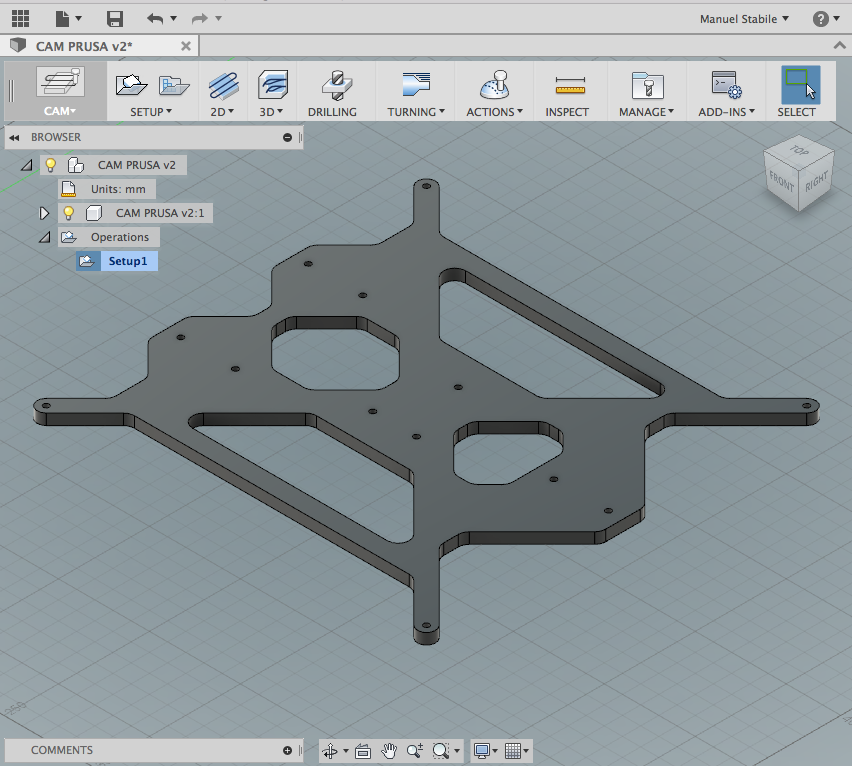Click the 2D milling strategies icon
This screenshot has height=766, width=852.
click(x=223, y=85)
